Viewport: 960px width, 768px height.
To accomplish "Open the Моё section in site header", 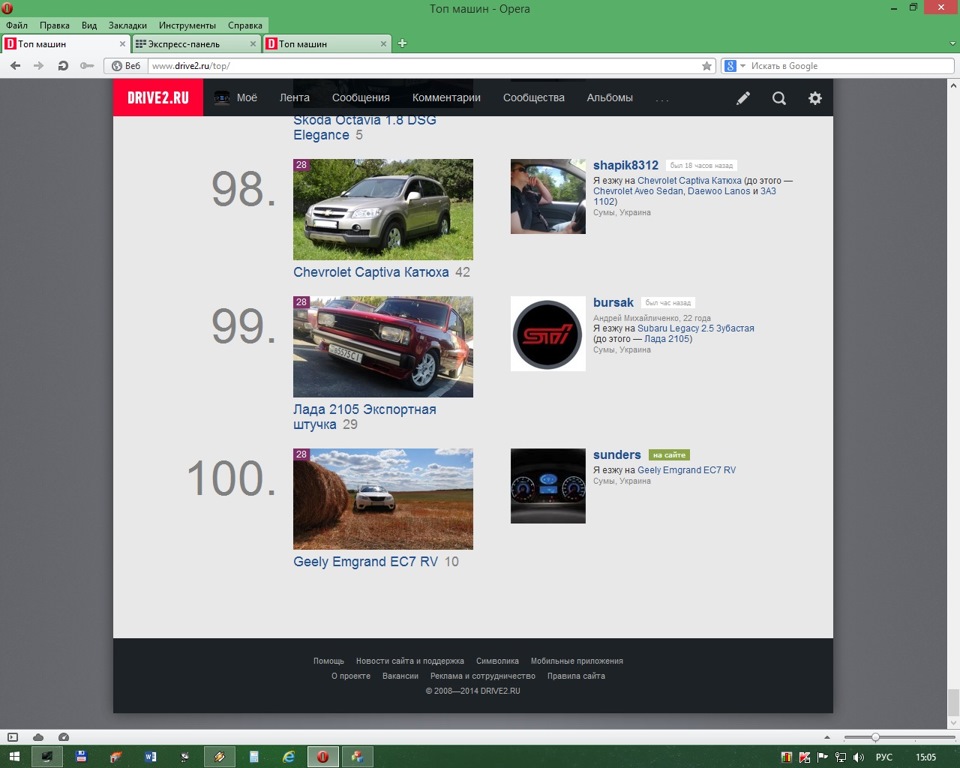I will click(236, 97).
